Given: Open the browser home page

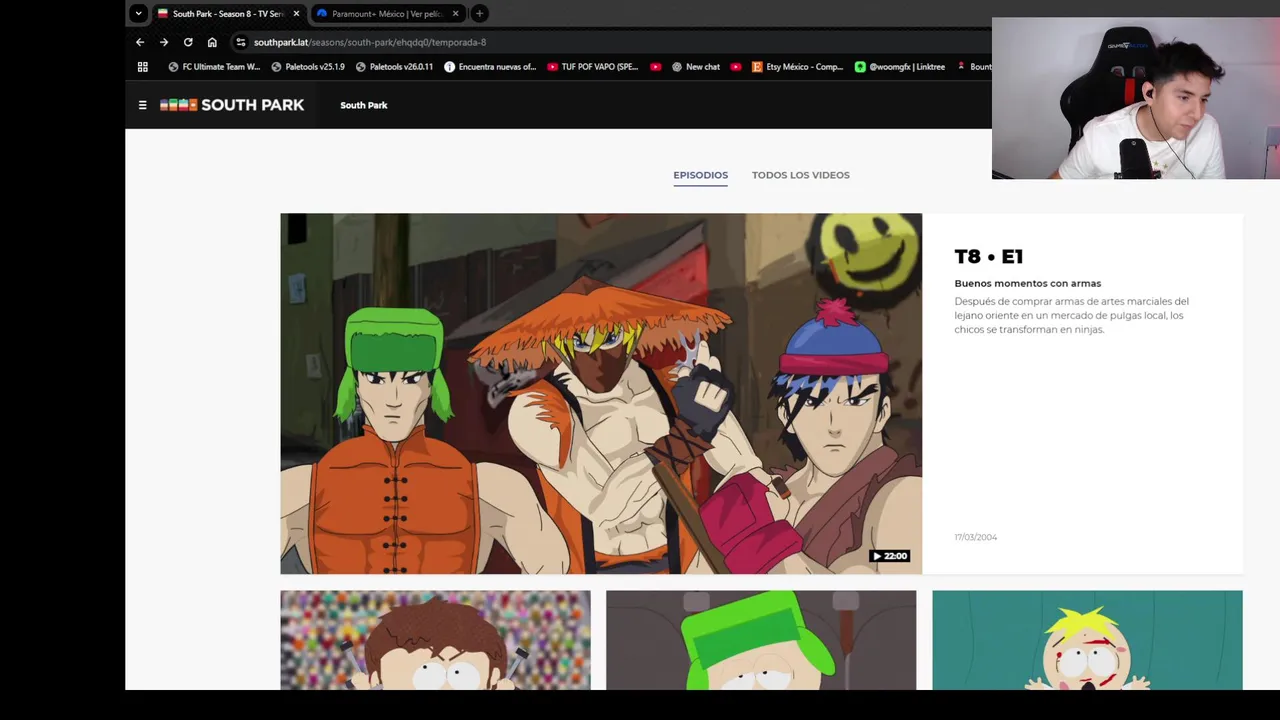Looking at the screenshot, I should pyautogui.click(x=212, y=42).
